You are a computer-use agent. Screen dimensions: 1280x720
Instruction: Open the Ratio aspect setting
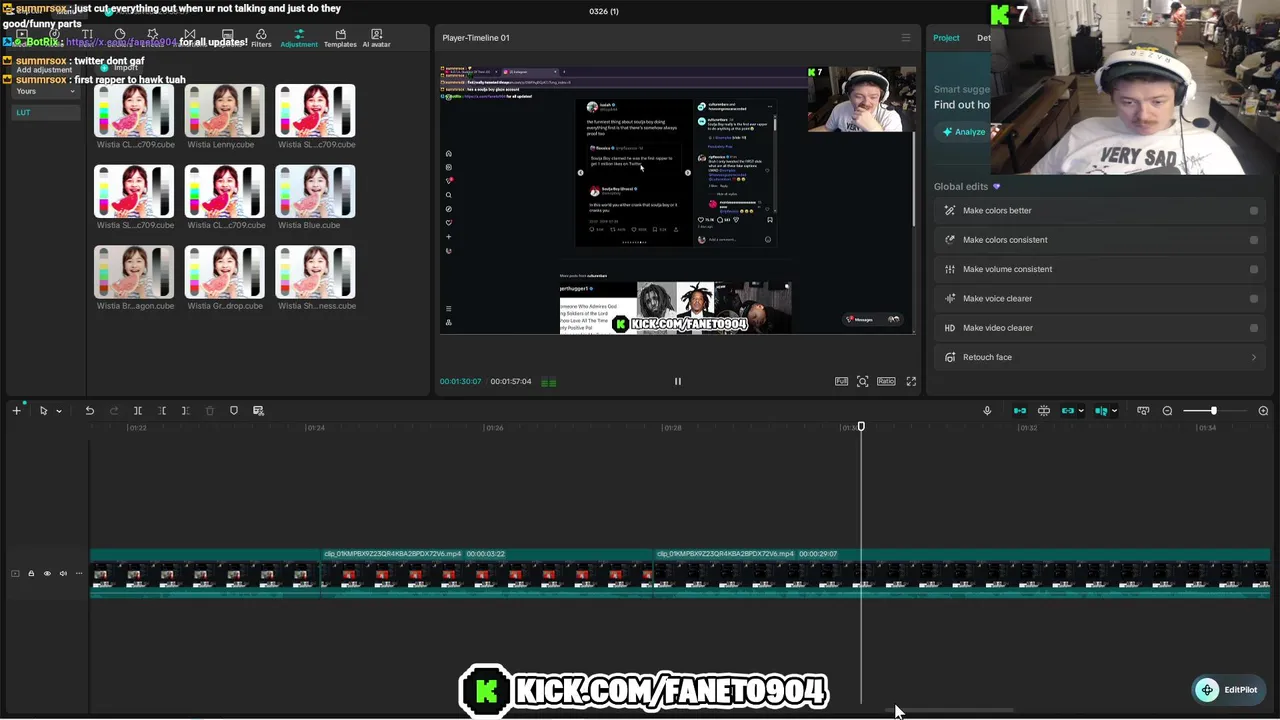[886, 381]
